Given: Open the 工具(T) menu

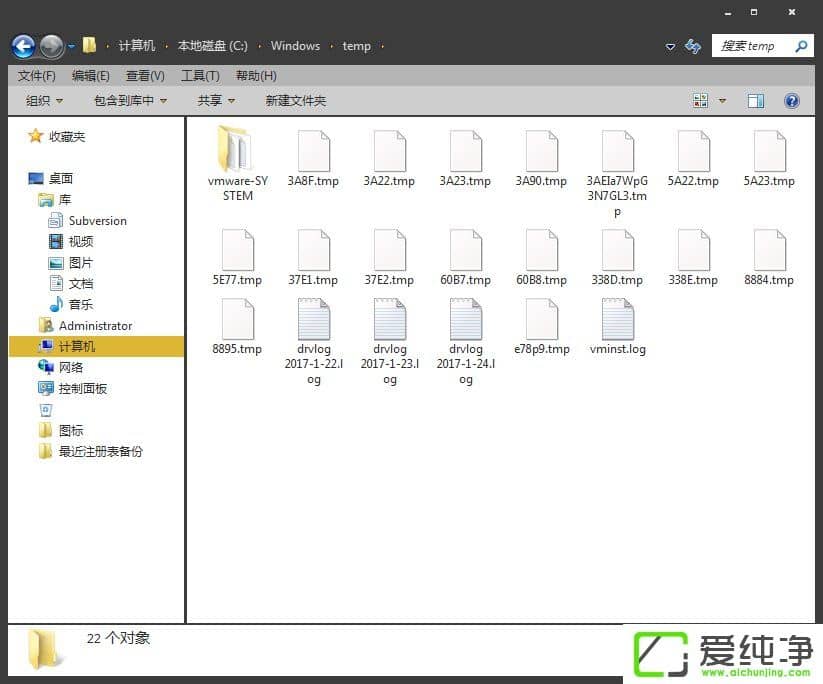Looking at the screenshot, I should (x=200, y=76).
